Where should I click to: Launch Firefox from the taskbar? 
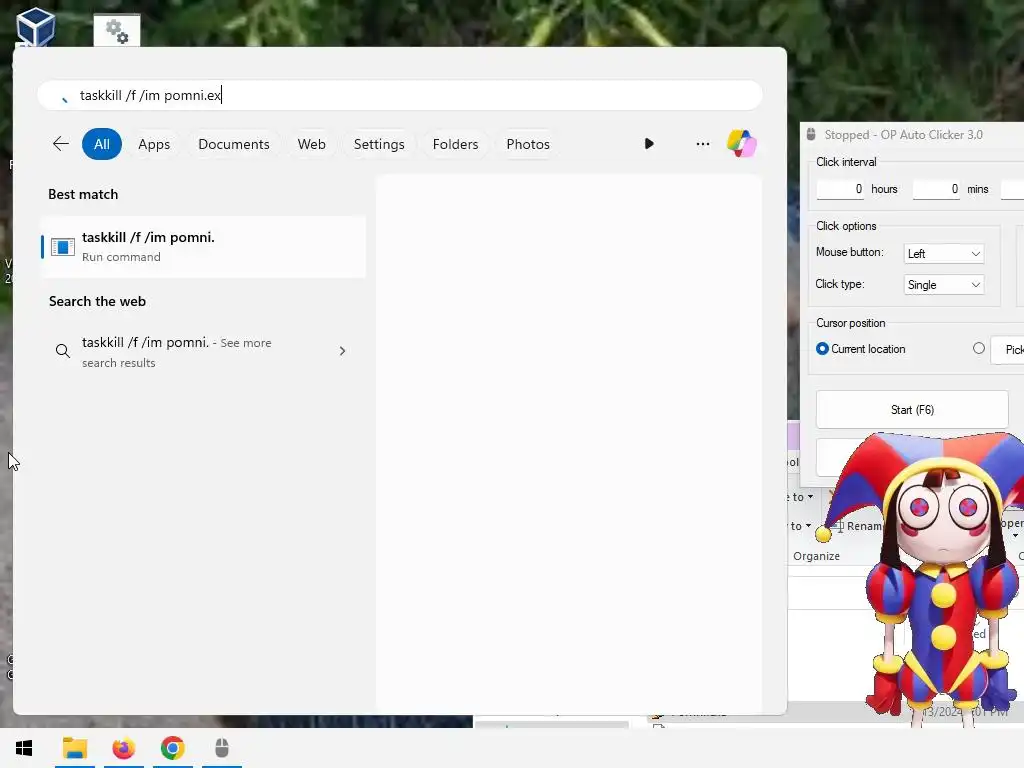[123, 748]
